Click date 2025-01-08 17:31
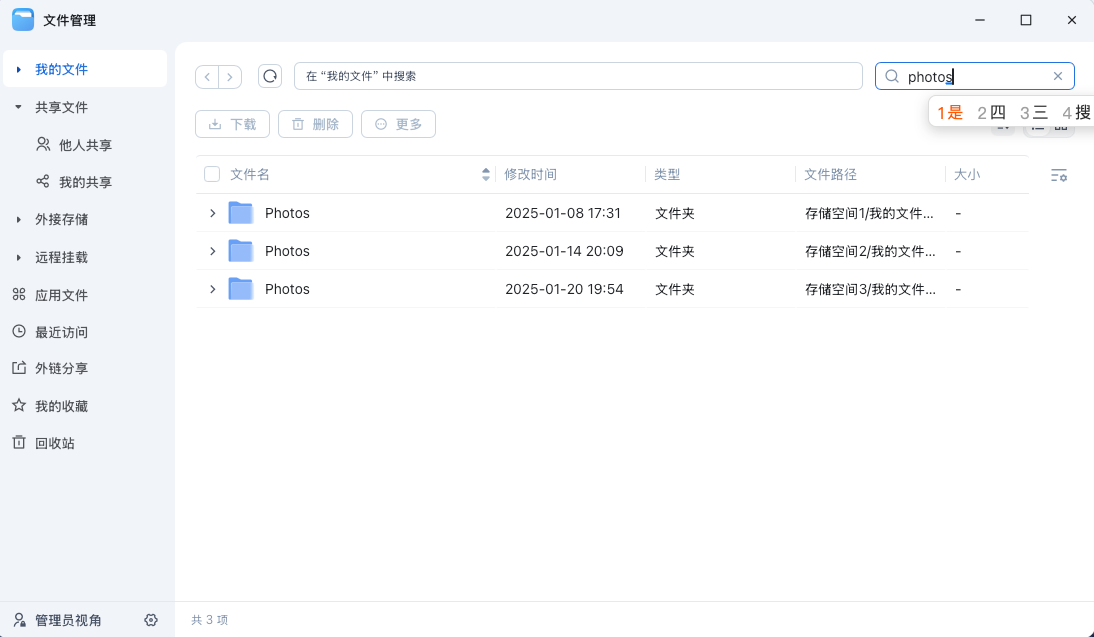 [563, 213]
